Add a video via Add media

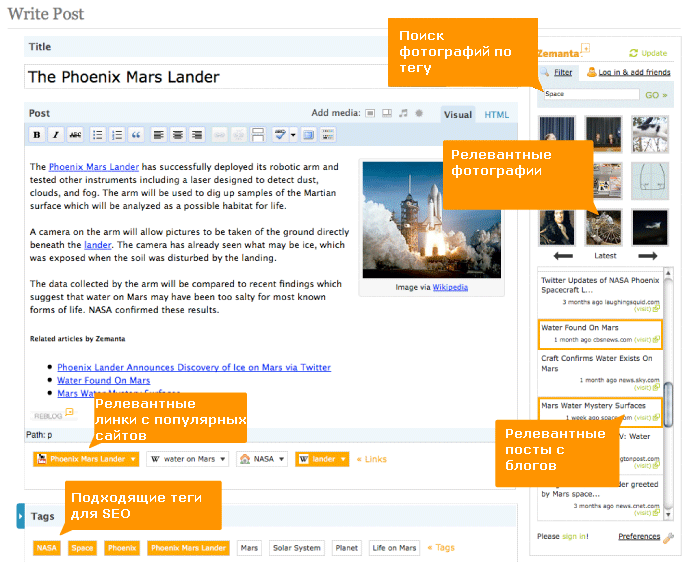coord(387,113)
